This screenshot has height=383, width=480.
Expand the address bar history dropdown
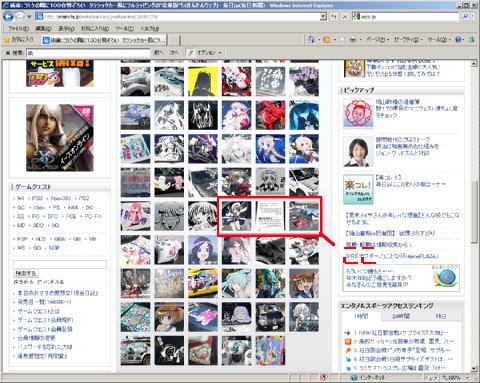(x=323, y=16)
